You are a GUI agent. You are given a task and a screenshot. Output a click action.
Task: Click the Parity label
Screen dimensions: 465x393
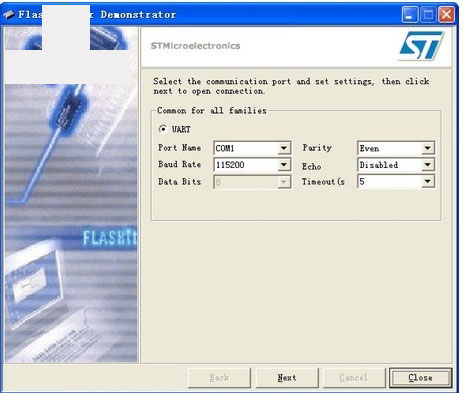pos(317,148)
